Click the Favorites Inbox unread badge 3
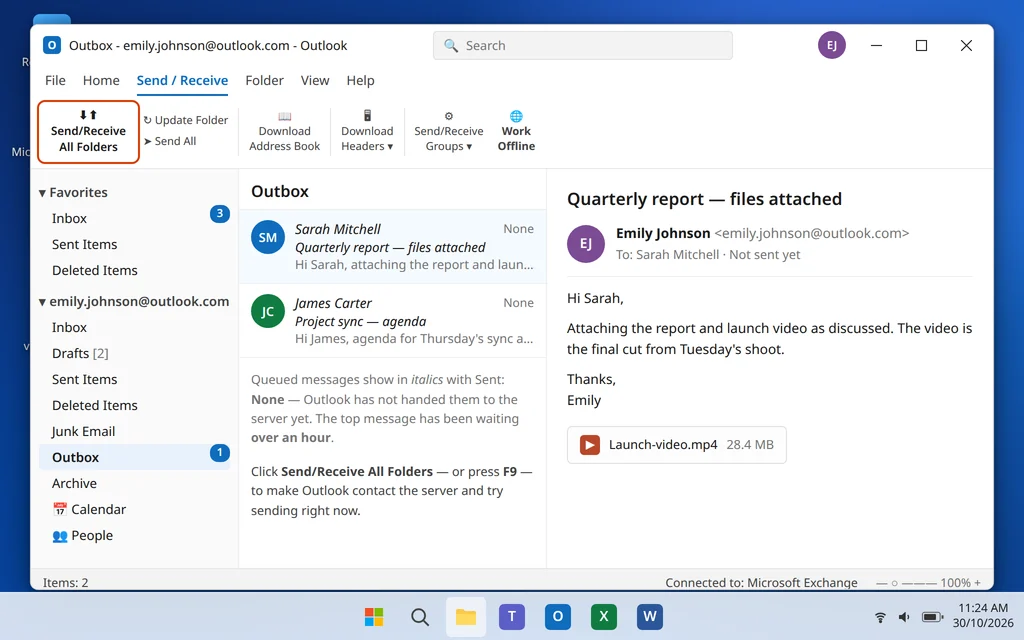This screenshot has width=1024, height=640. [x=219, y=214]
